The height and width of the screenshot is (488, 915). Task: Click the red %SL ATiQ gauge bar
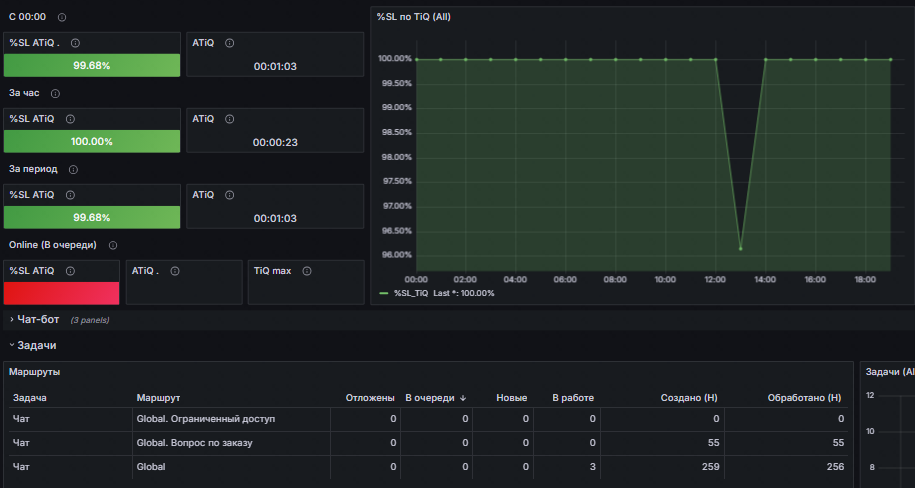(61, 293)
